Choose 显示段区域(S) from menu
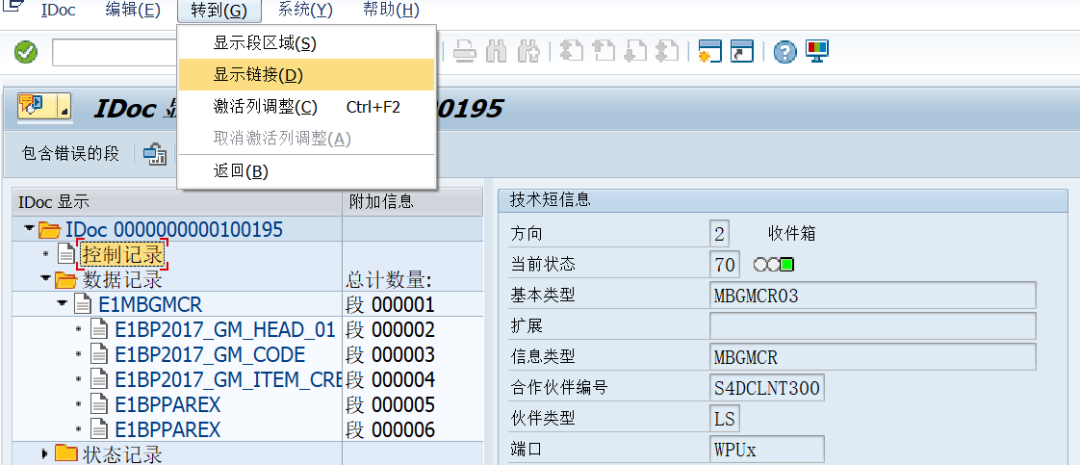The height and width of the screenshot is (465, 1080). pyautogui.click(x=307, y=43)
